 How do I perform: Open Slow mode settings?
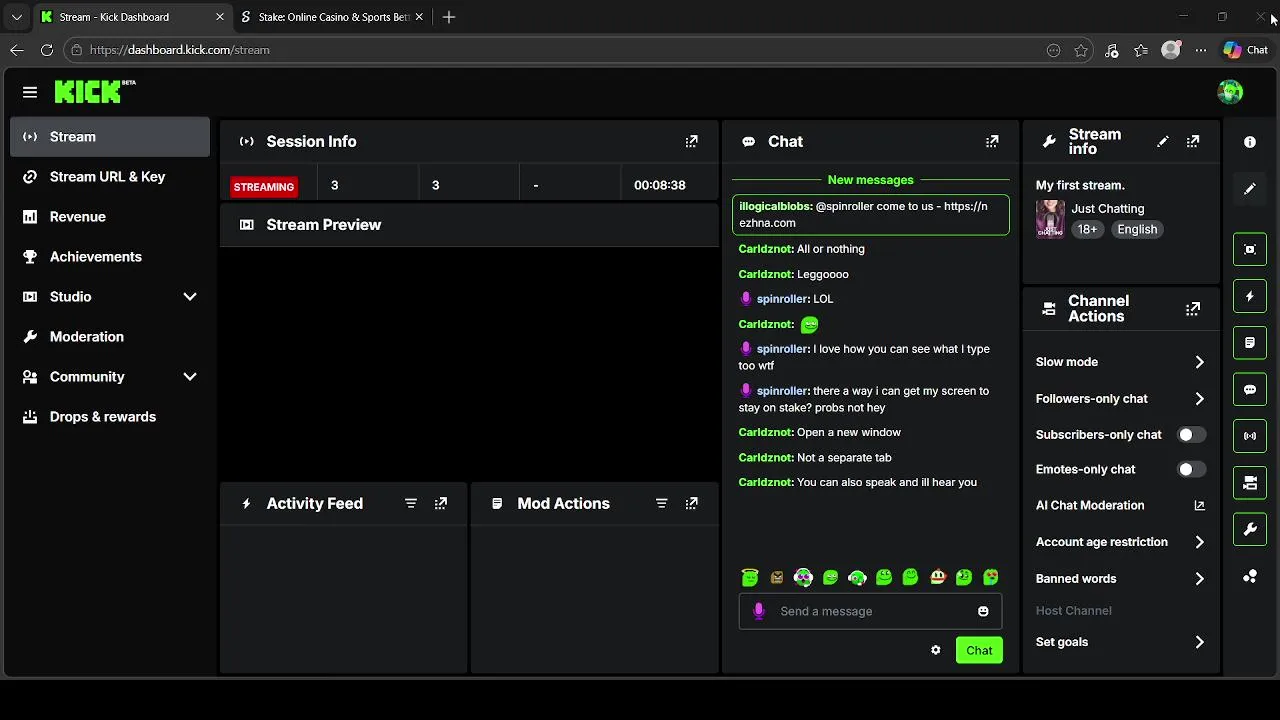click(x=1121, y=362)
